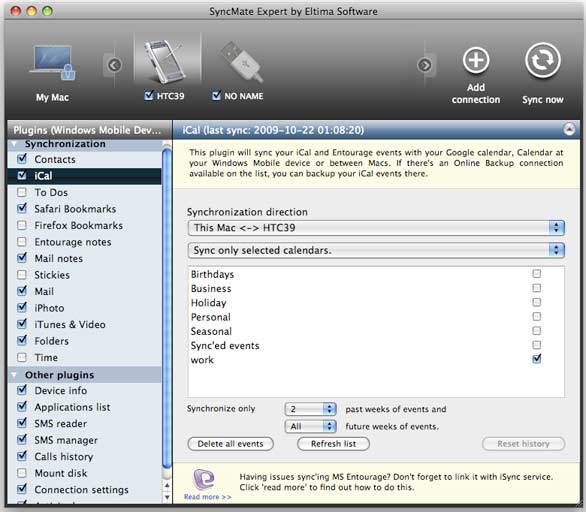Viewport: 586px width, 512px height.
Task: Open the Applications list plugin
Action: [84, 407]
